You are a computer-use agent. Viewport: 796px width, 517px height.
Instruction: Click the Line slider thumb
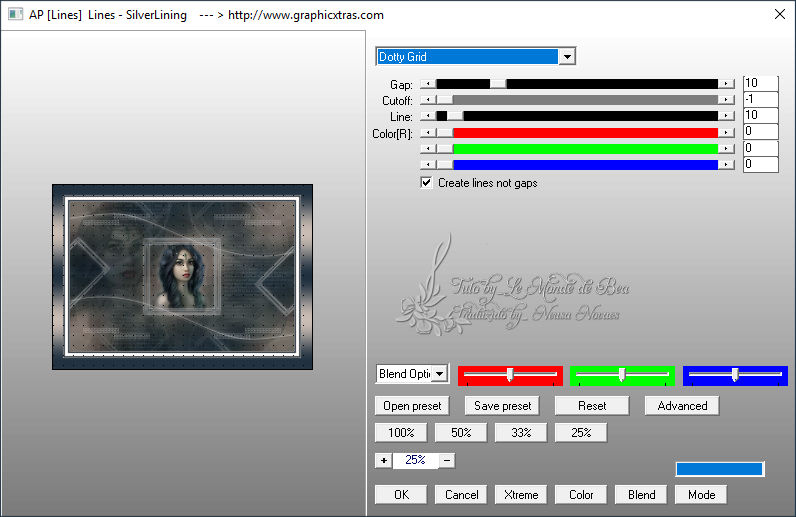click(x=455, y=116)
